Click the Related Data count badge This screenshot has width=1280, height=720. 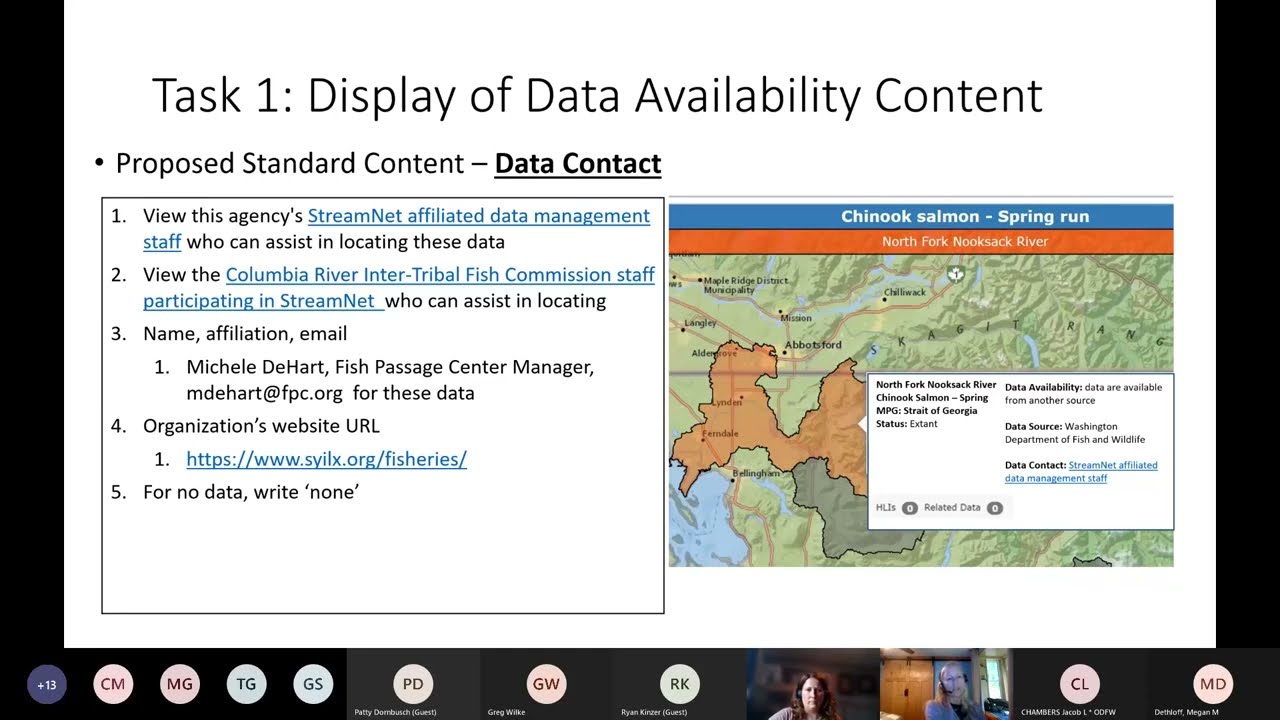[994, 508]
